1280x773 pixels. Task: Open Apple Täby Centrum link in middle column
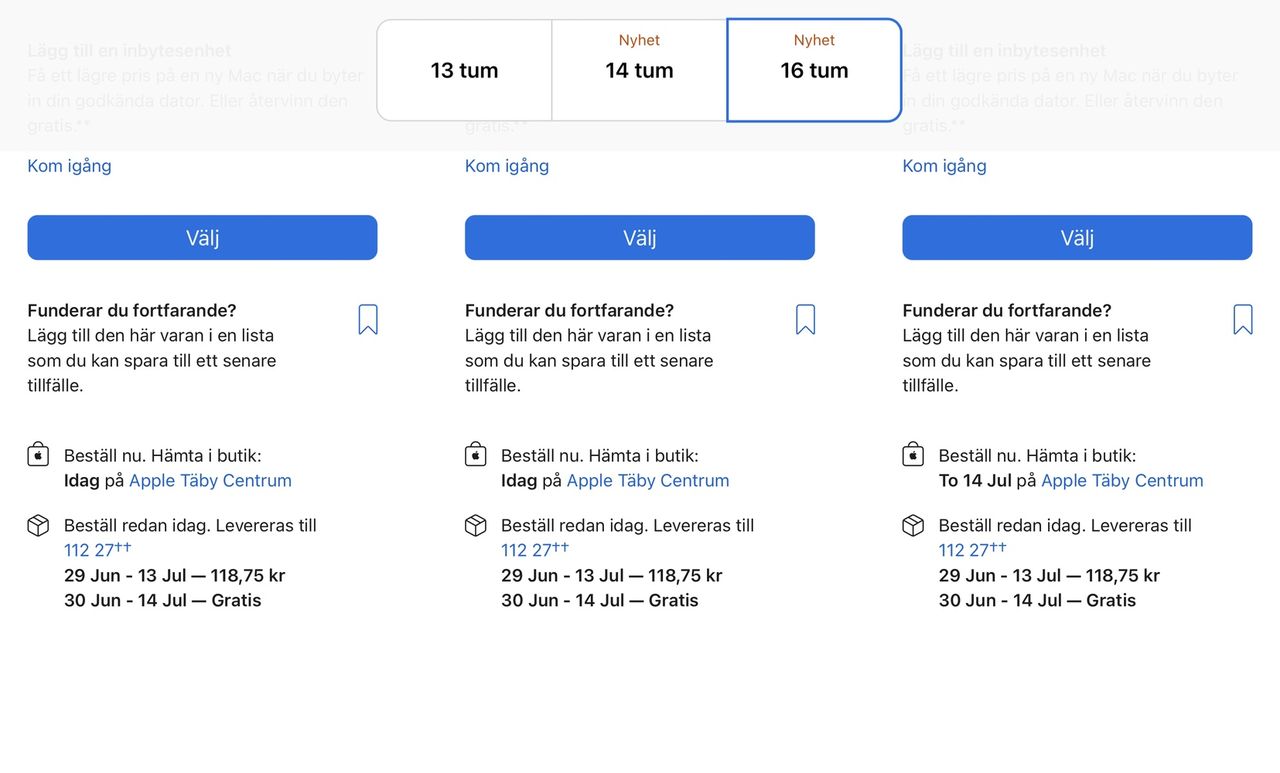coord(648,481)
